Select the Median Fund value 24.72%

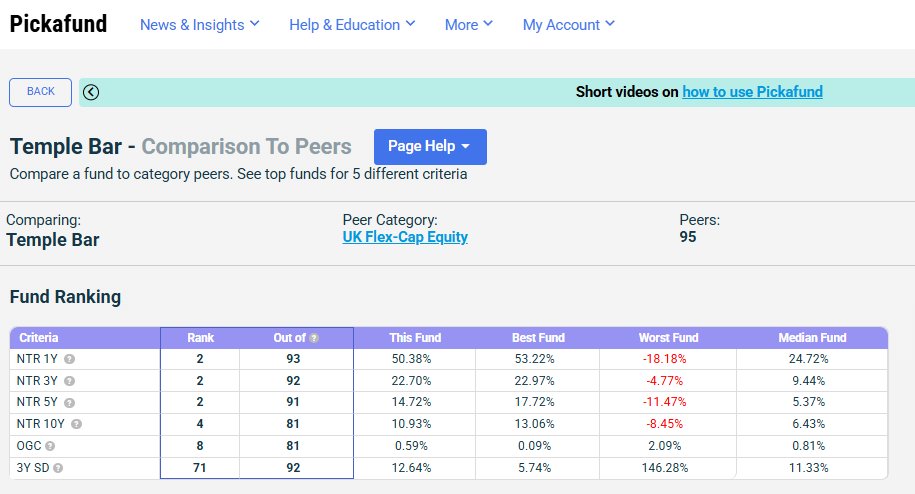pos(808,359)
